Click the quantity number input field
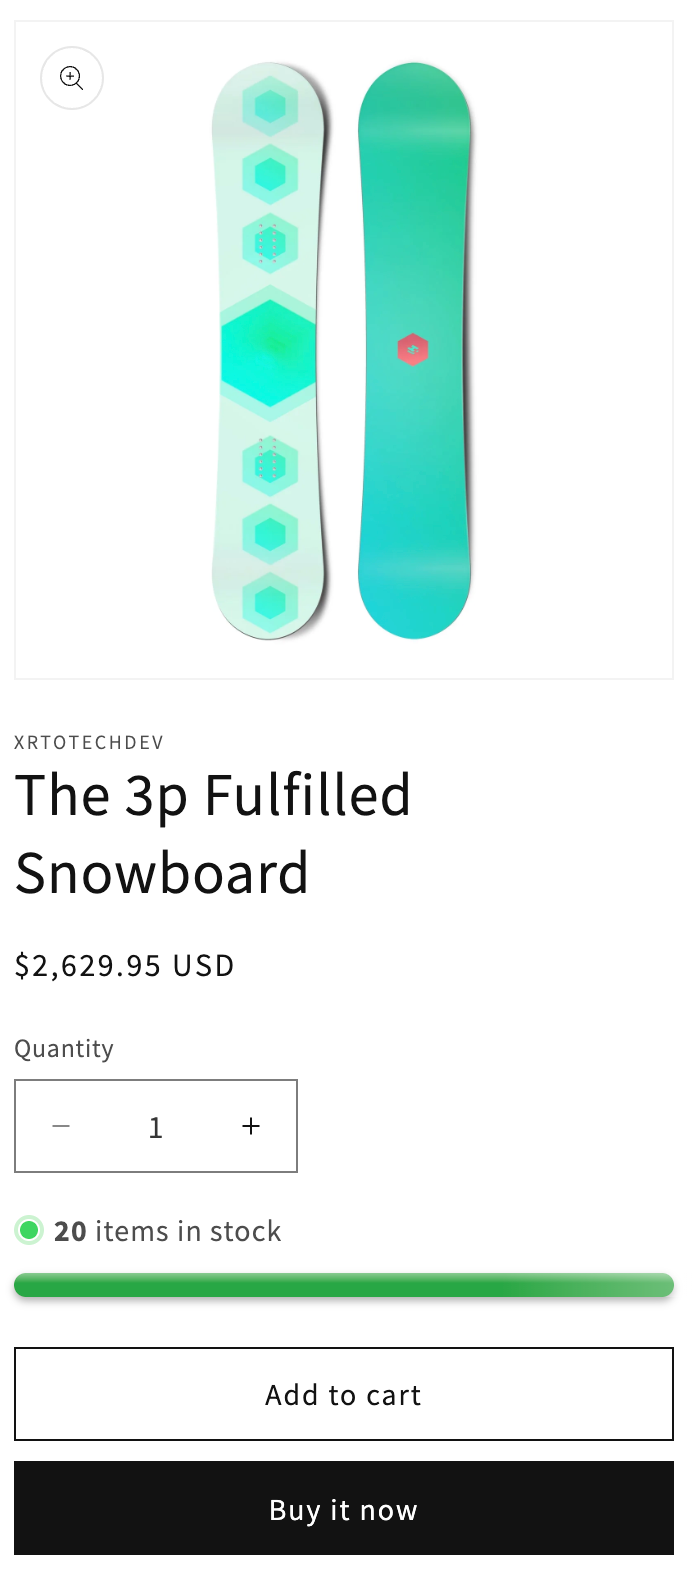 point(156,1127)
